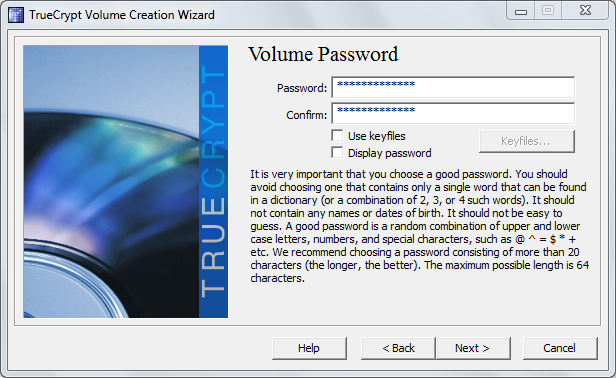Proceed with the Next button
Image resolution: width=616 pixels, height=378 pixels.
473,348
